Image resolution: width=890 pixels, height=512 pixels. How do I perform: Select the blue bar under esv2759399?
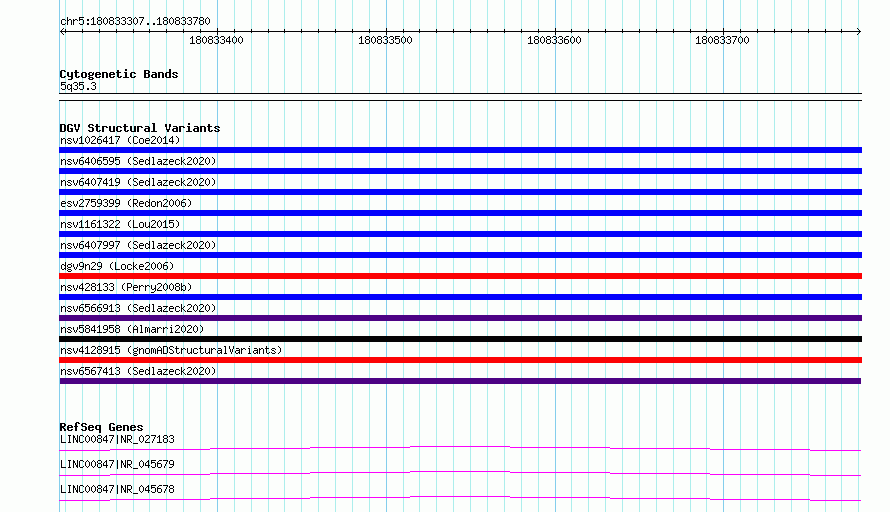click(460, 213)
